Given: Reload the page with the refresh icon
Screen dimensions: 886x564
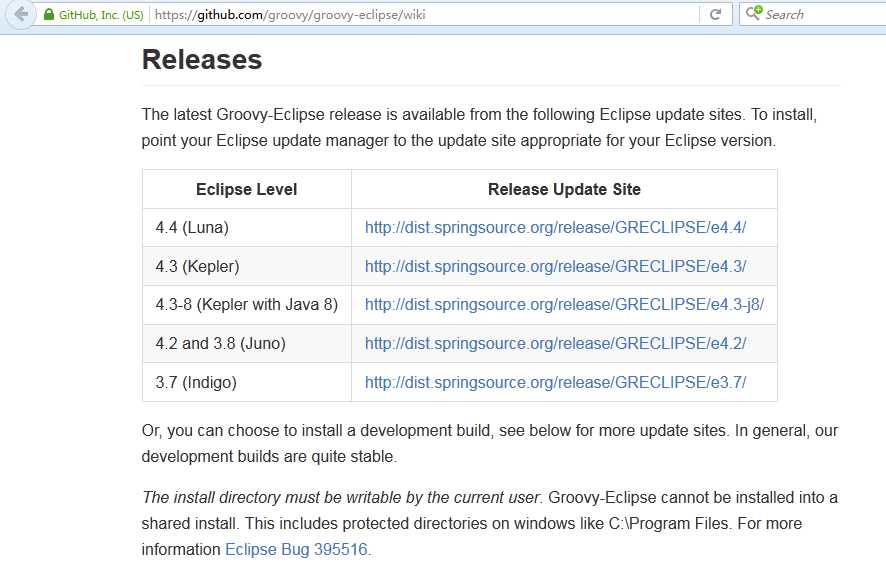Looking at the screenshot, I should 715,15.
